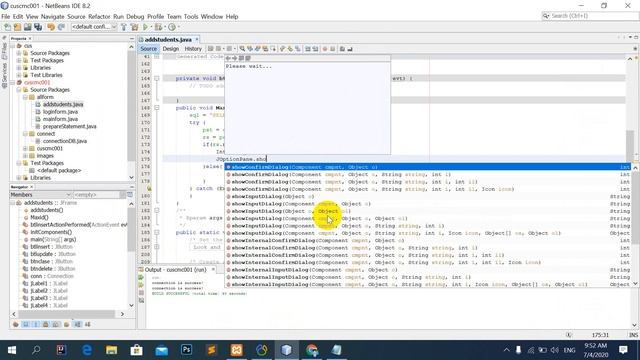Open the File menu
Viewport: 640px width, 360px height.
click(x=6, y=17)
